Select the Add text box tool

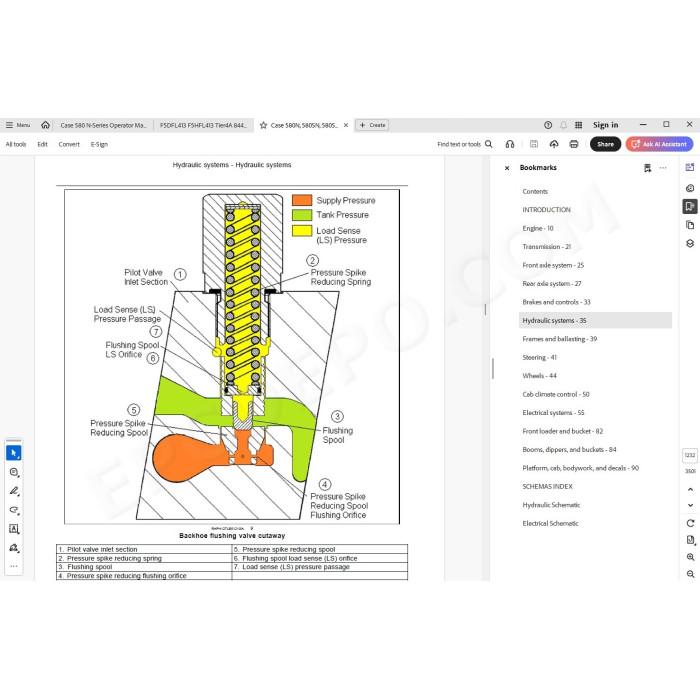pos(14,529)
